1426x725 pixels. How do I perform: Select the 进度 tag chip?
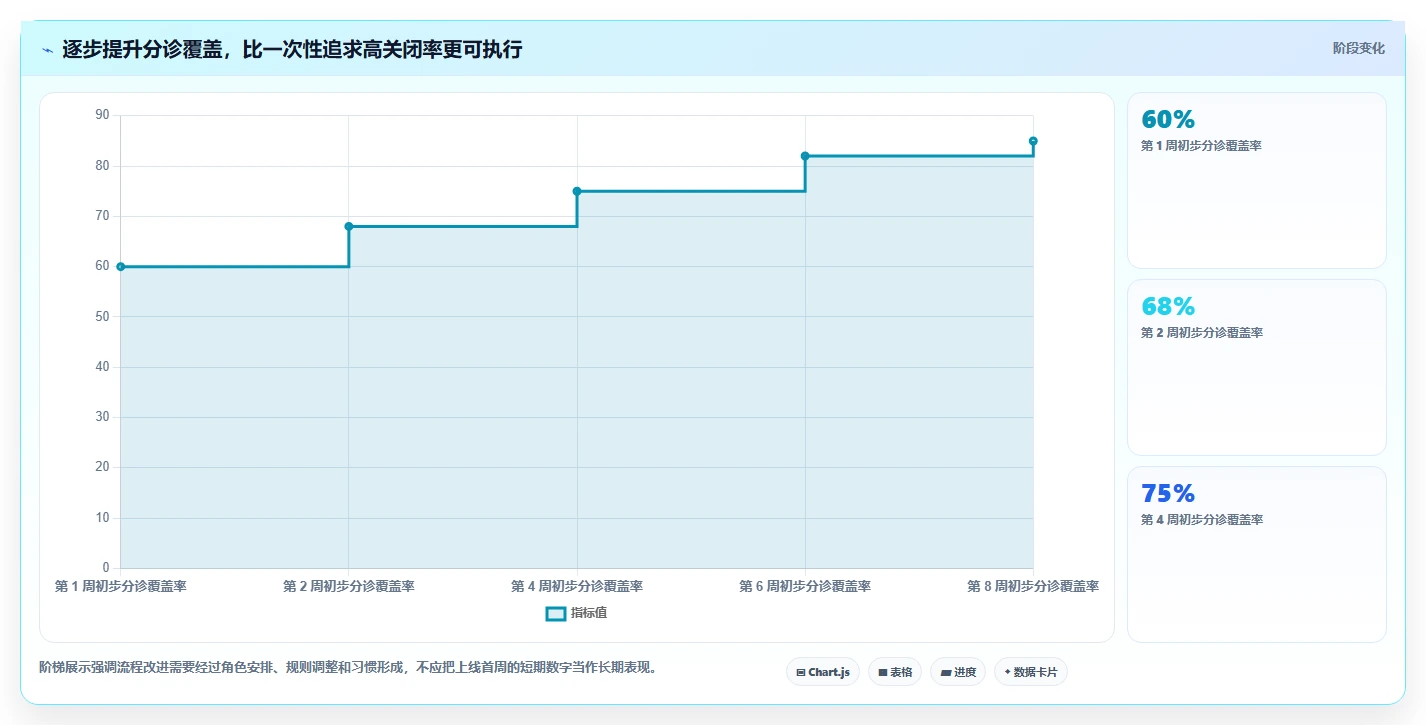[958, 672]
